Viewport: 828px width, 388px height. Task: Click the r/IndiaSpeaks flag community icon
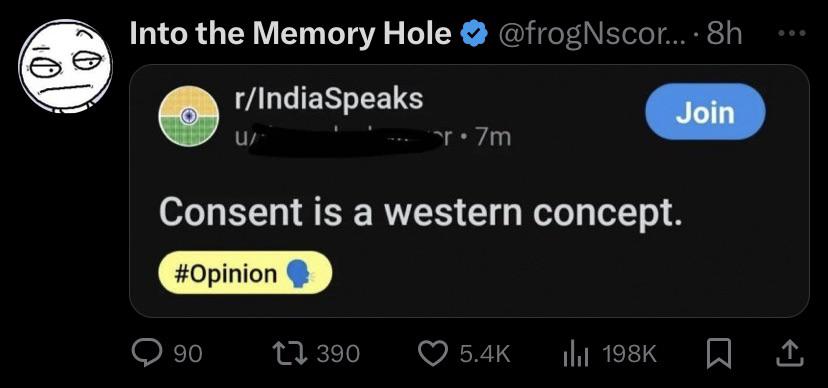coord(189,116)
